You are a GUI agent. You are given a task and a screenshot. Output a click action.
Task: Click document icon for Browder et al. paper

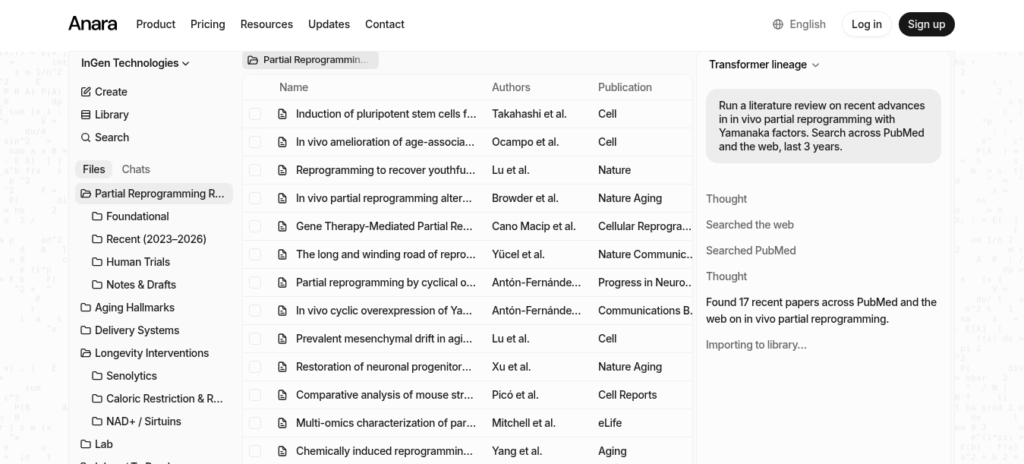(282, 198)
